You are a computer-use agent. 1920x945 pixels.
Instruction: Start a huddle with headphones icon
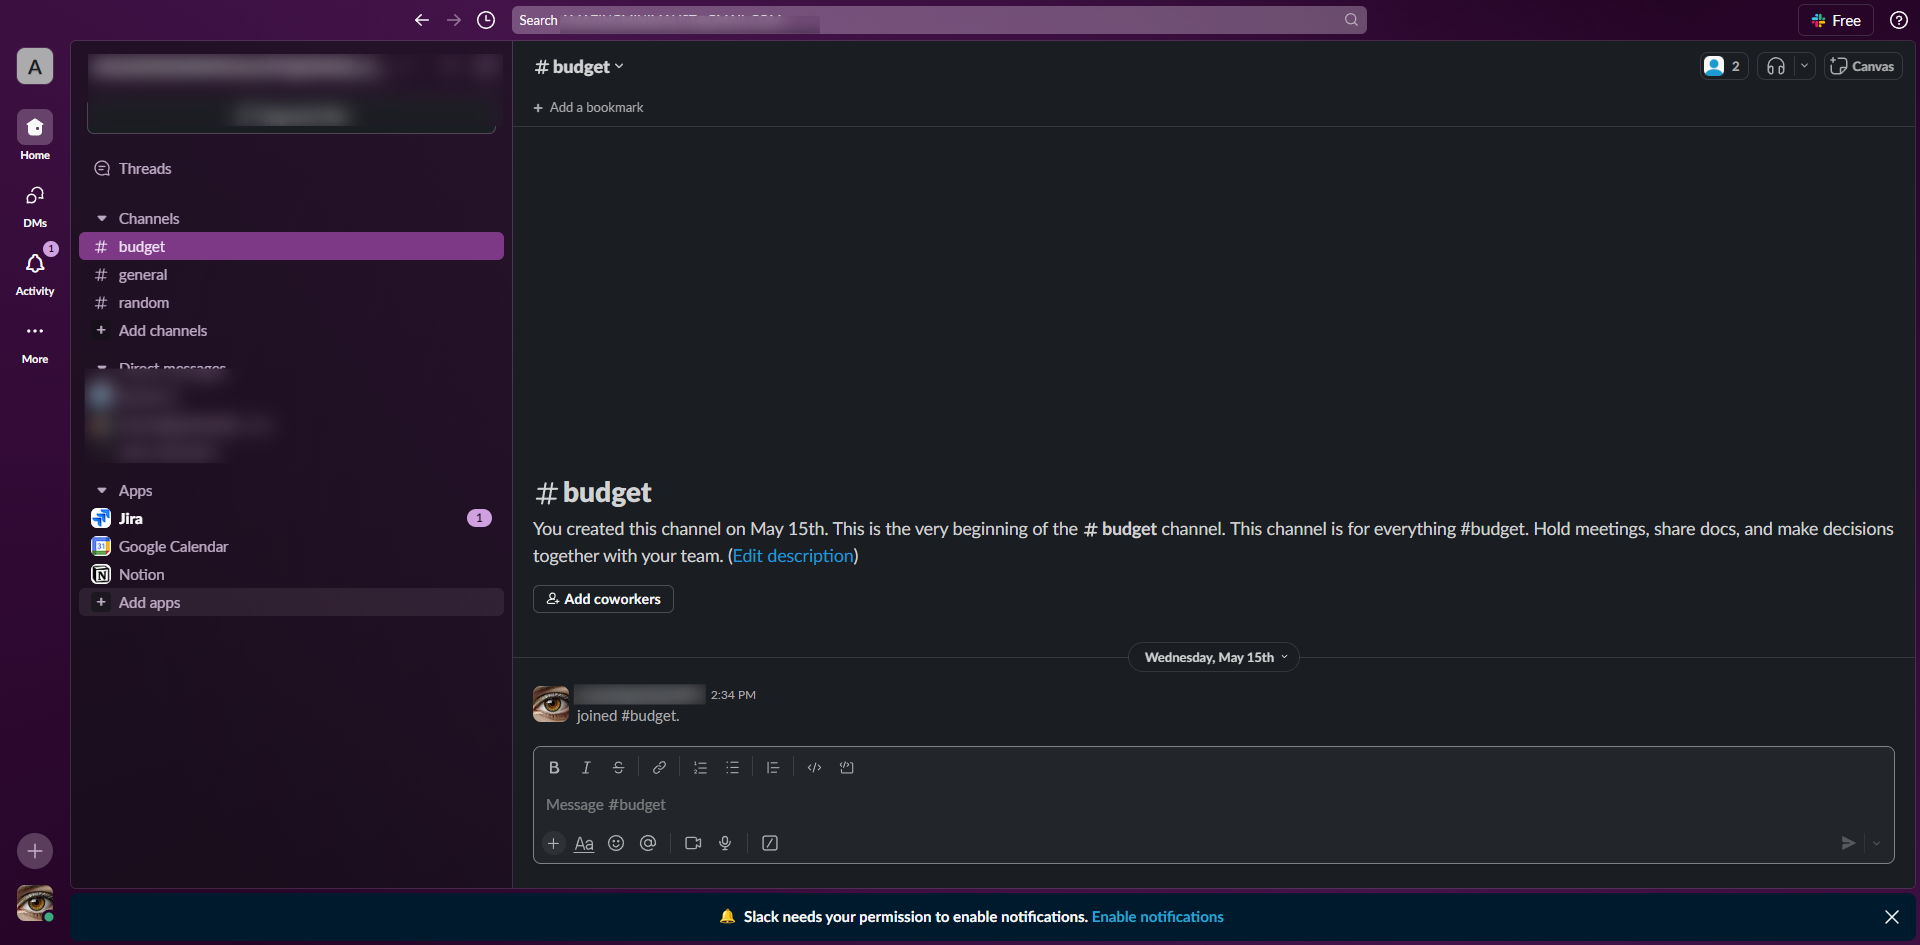(x=1776, y=66)
